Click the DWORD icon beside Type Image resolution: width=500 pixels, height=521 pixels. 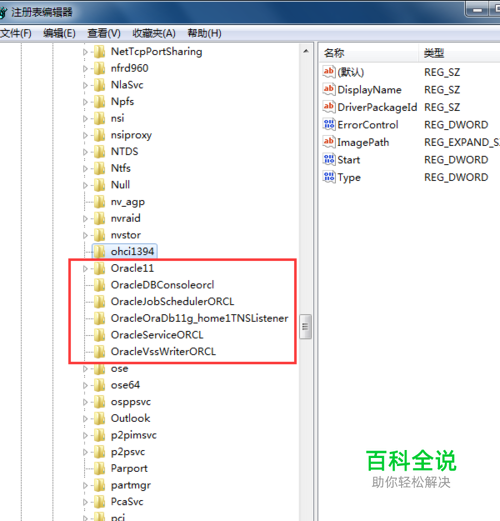point(329,177)
